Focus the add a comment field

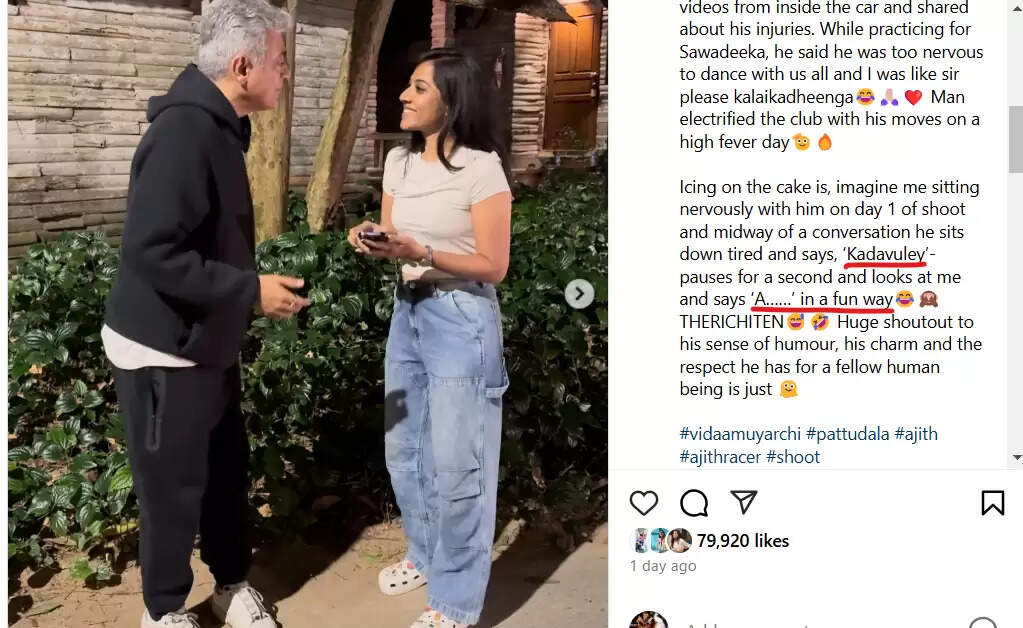click(816, 624)
